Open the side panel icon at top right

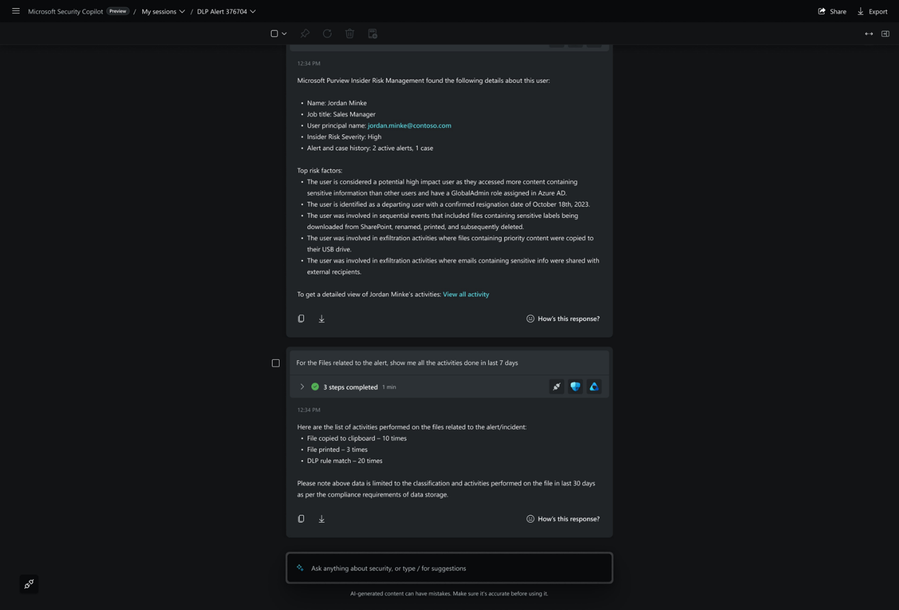pos(885,34)
